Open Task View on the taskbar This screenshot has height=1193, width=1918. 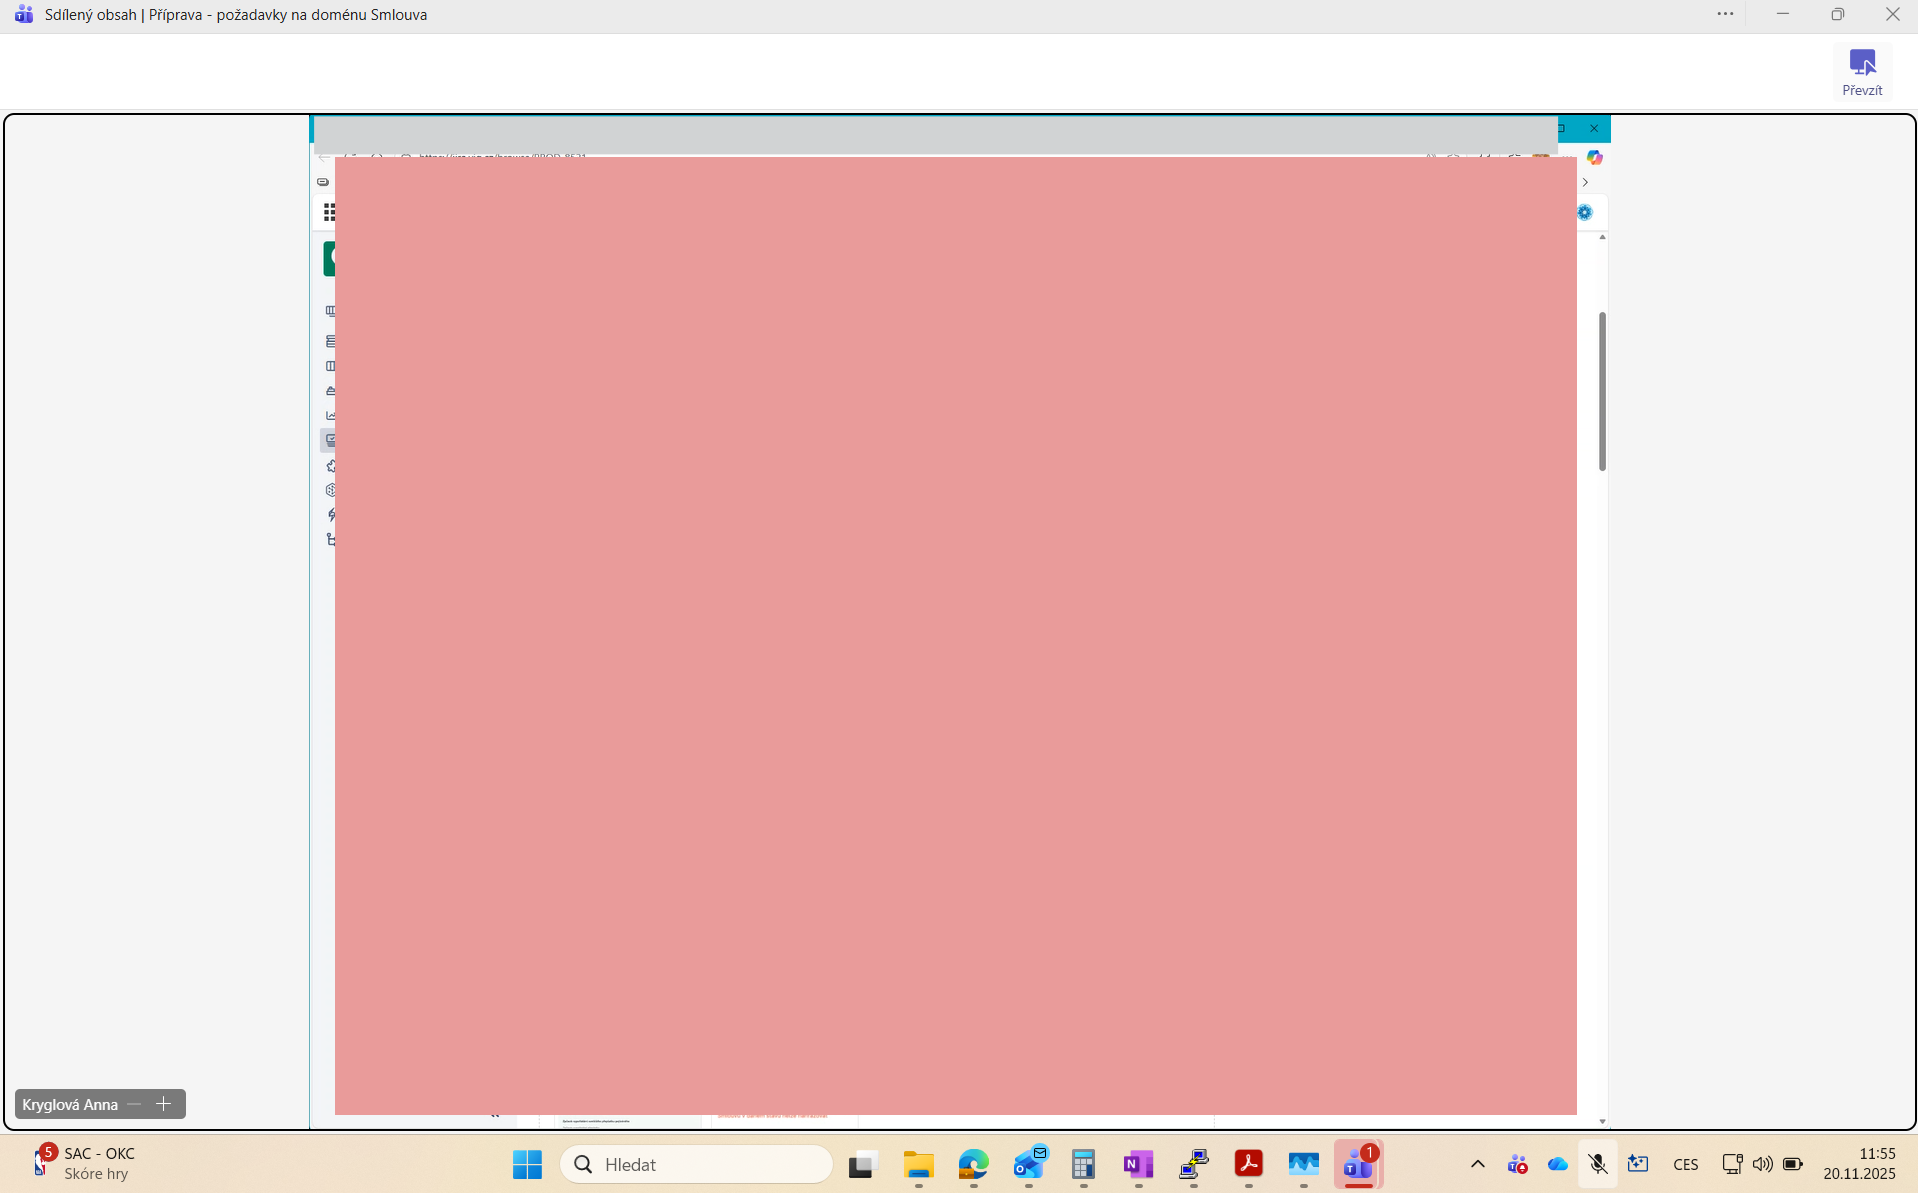pyautogui.click(x=863, y=1164)
